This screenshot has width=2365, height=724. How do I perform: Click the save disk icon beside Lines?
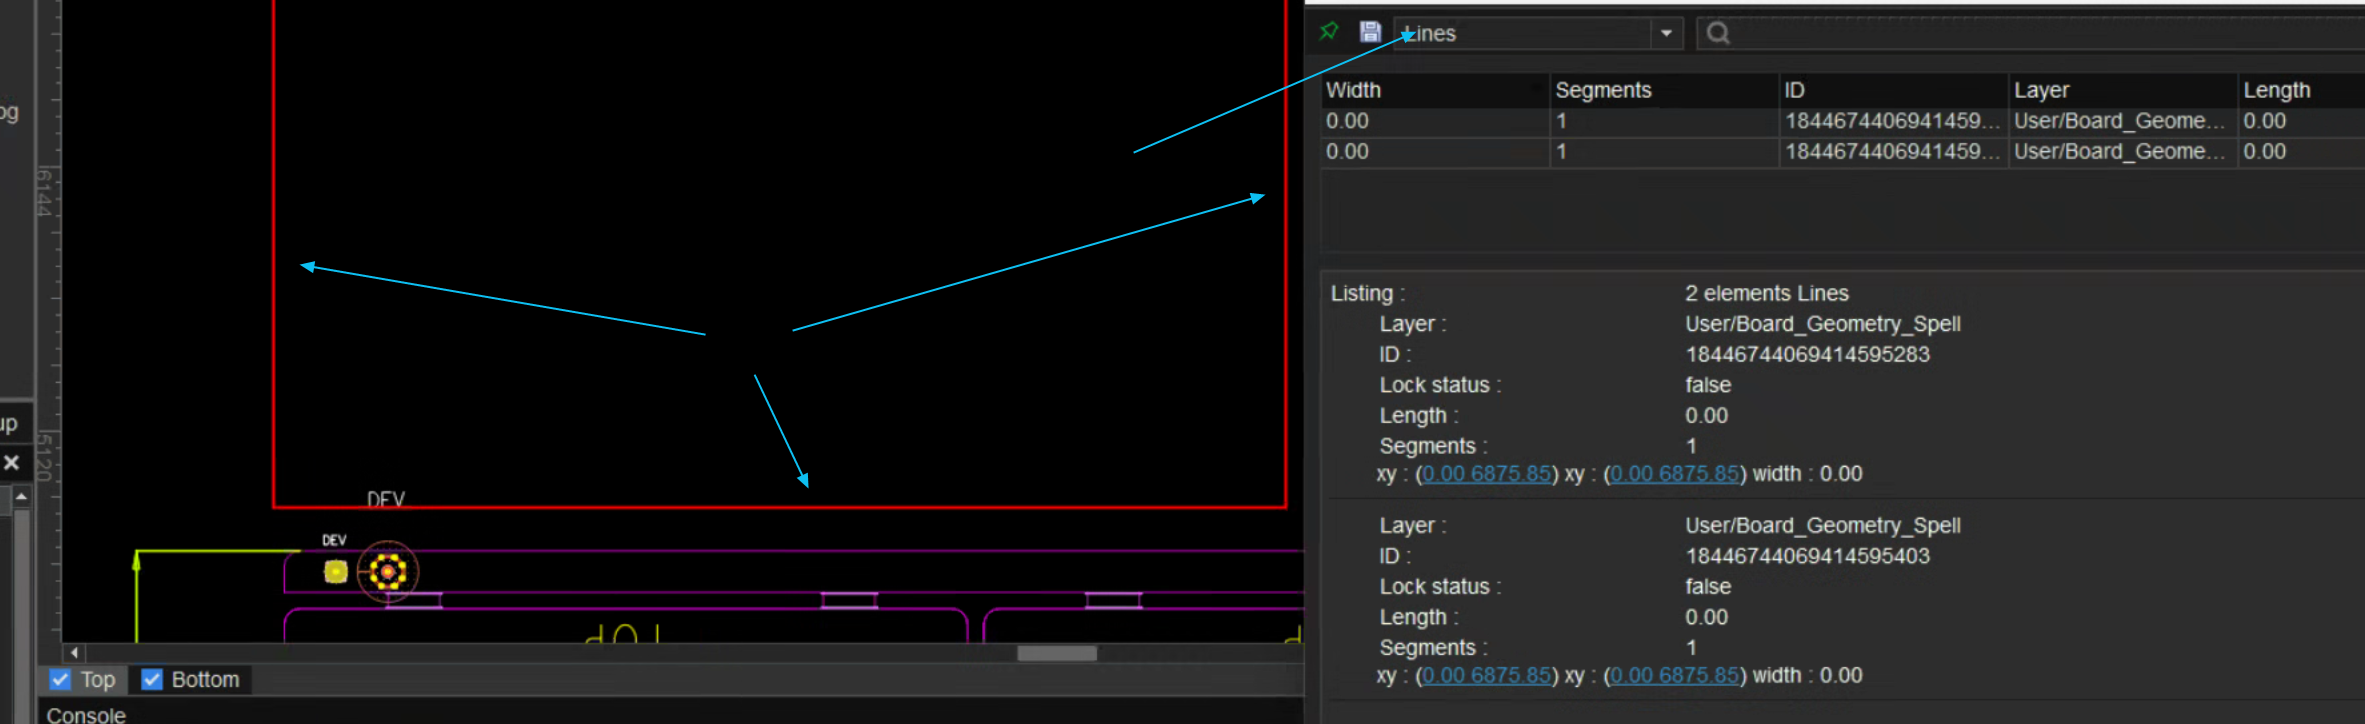[1370, 32]
